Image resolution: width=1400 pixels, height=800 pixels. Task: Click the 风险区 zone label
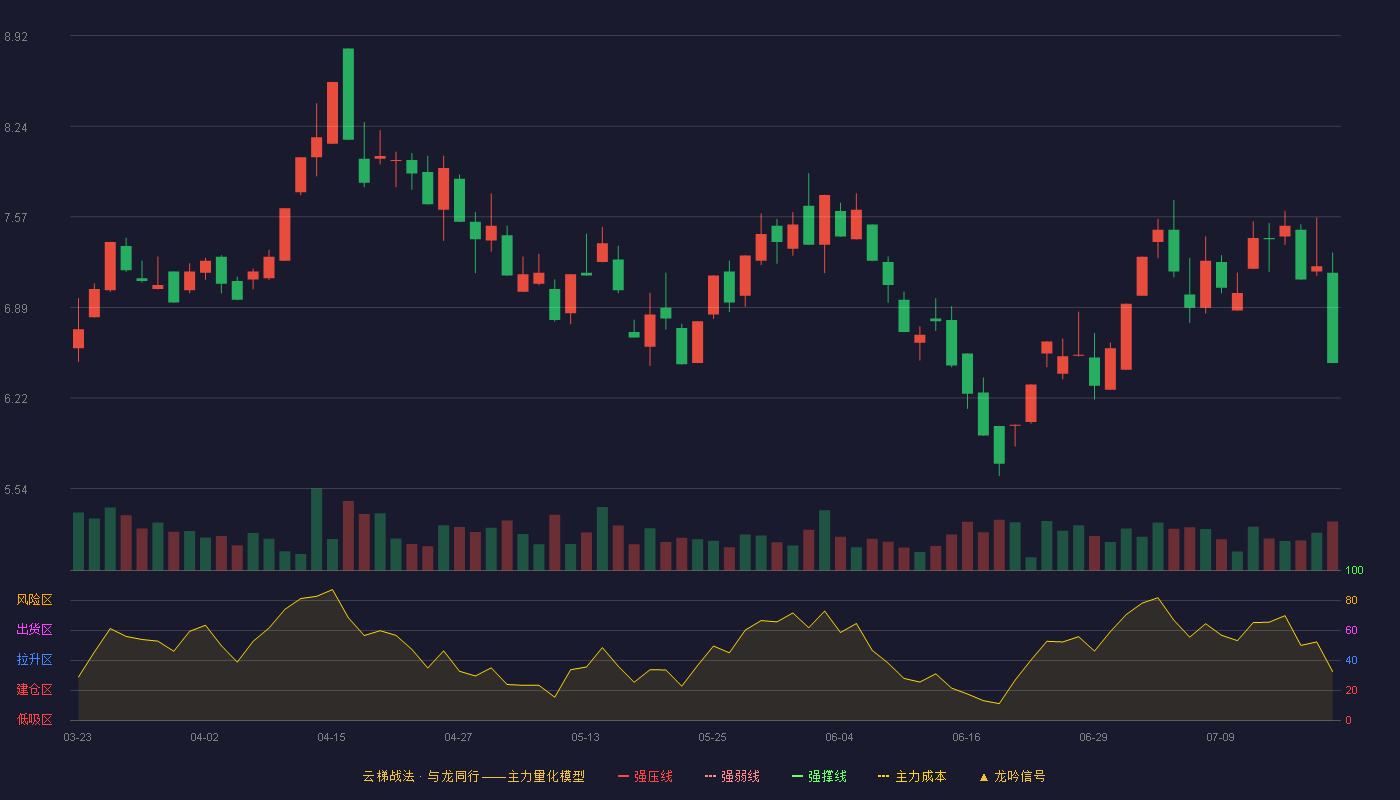coord(34,600)
